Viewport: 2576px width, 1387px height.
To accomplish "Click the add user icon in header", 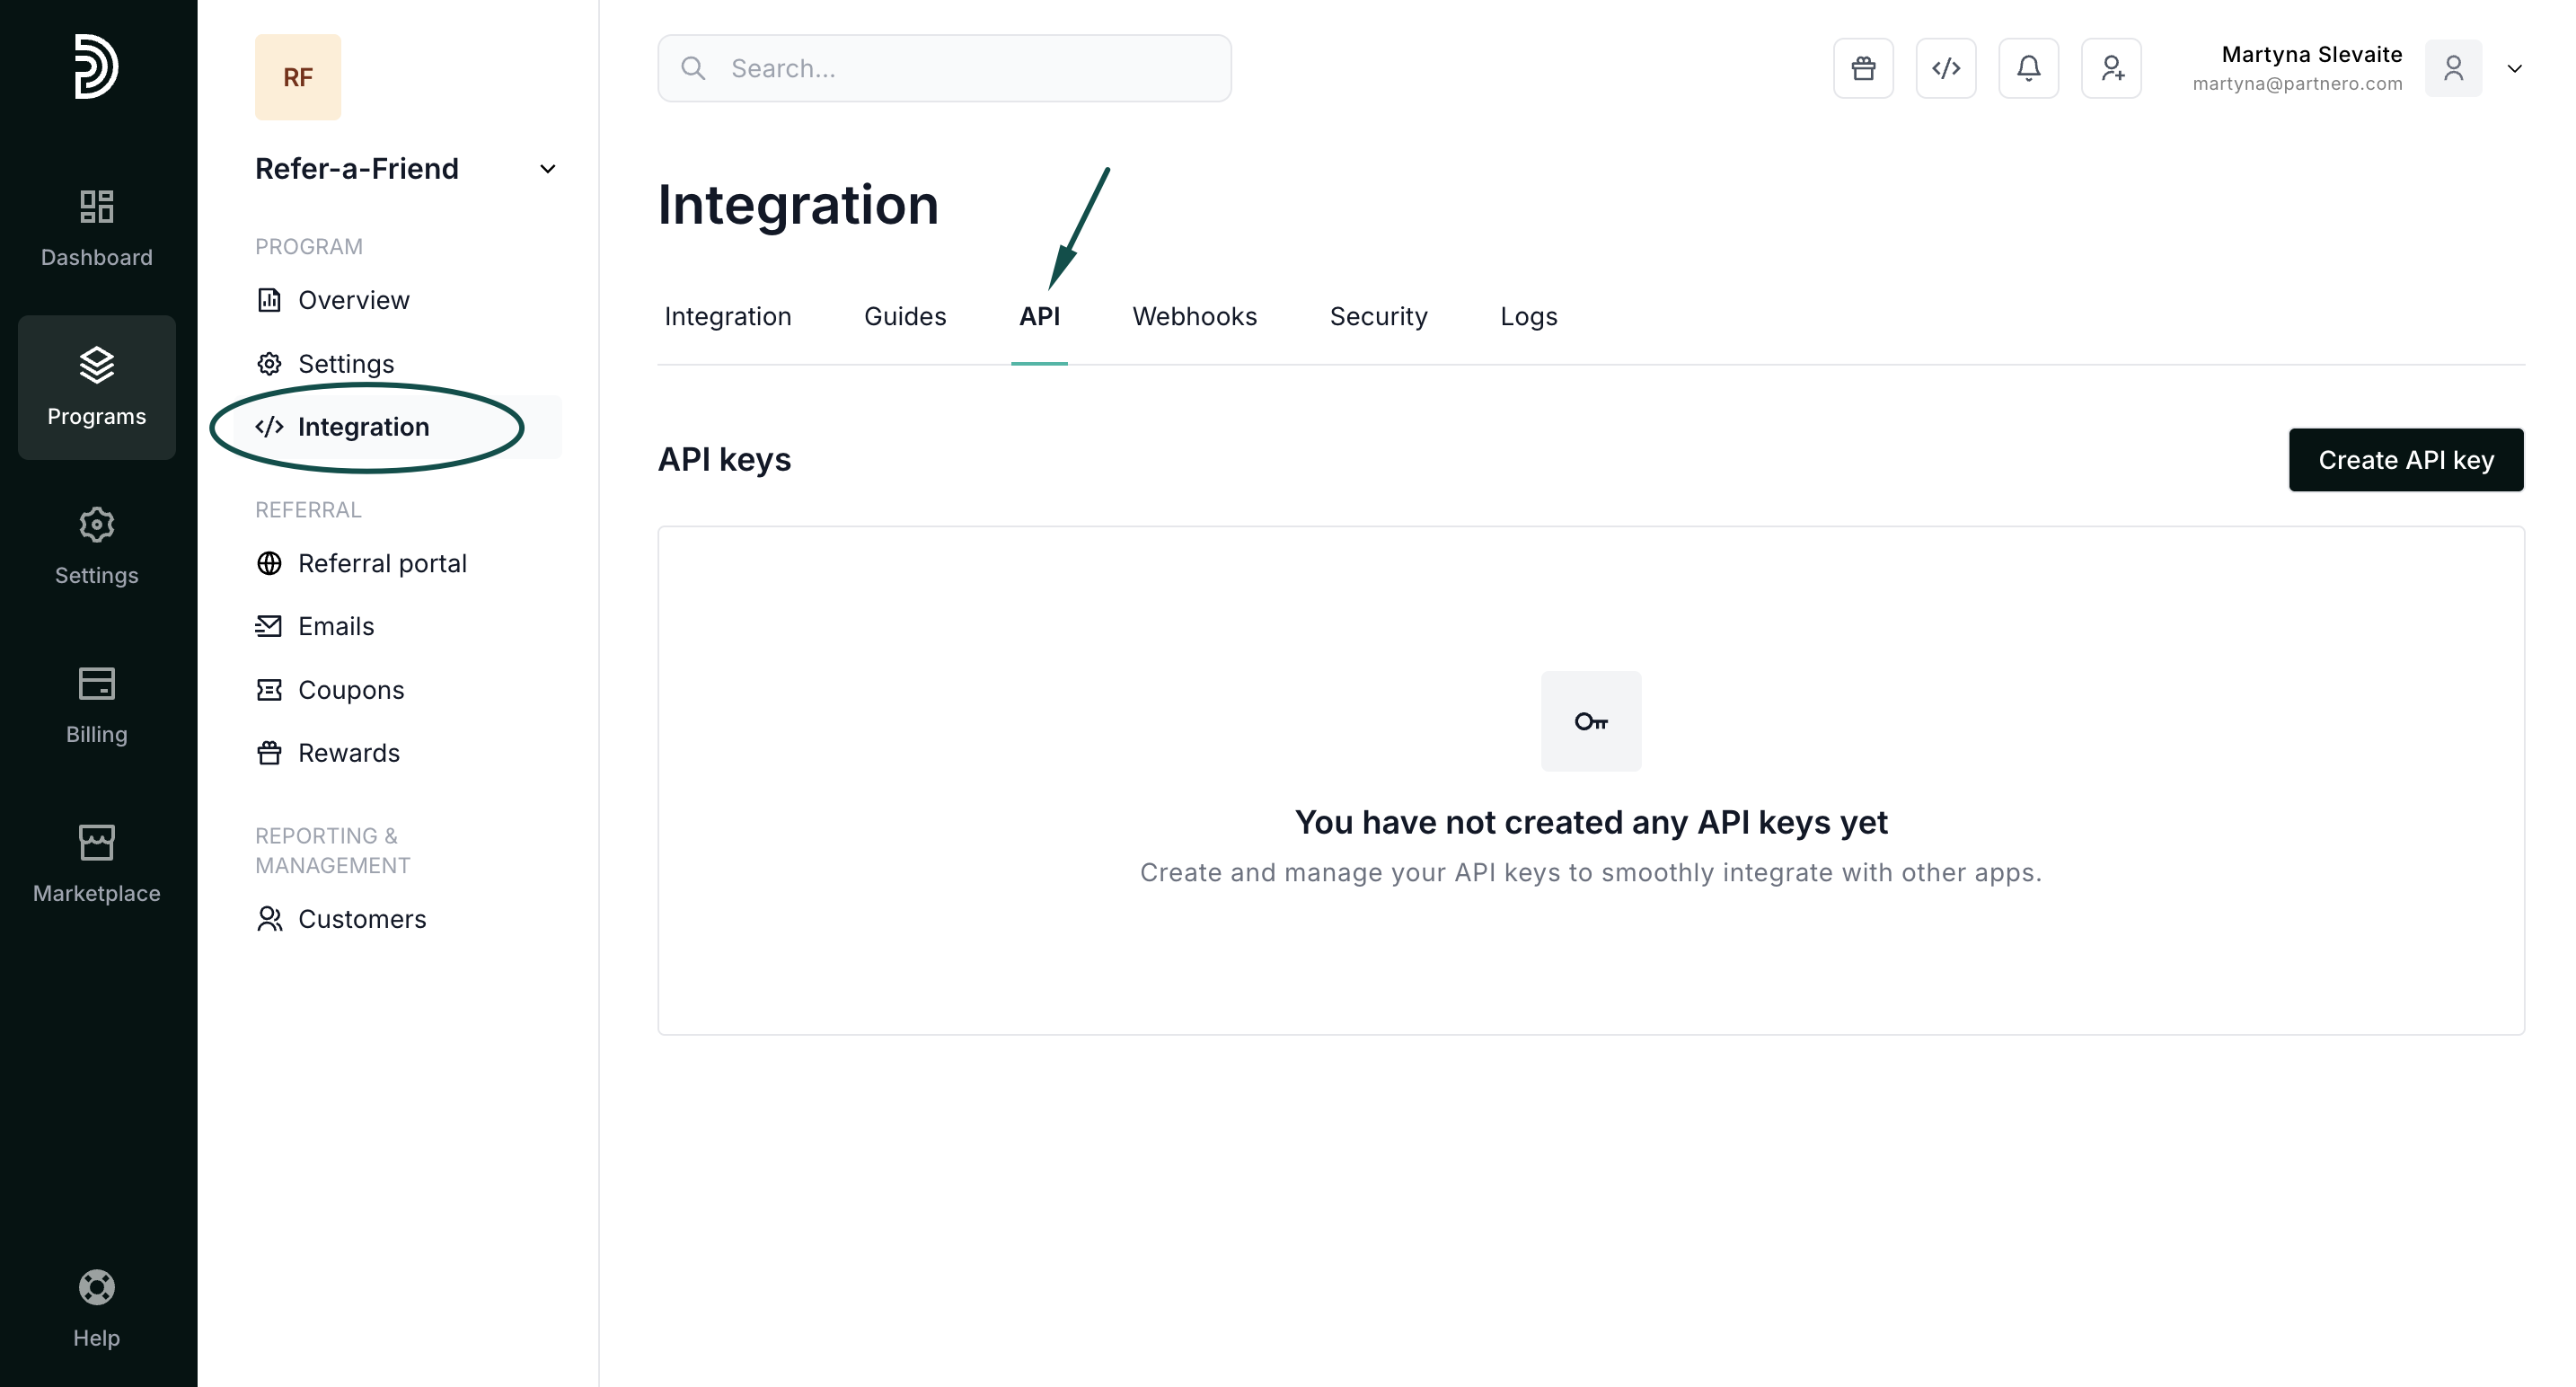I will coord(2111,68).
